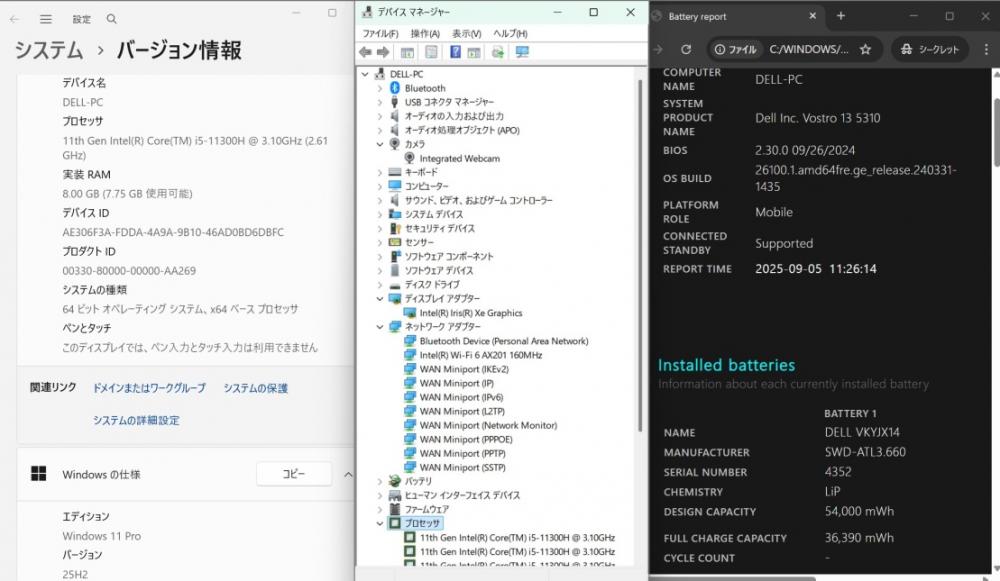Open the hamburger navigation menu in Settings
Viewport: 1000px width, 581px height.
pos(46,19)
